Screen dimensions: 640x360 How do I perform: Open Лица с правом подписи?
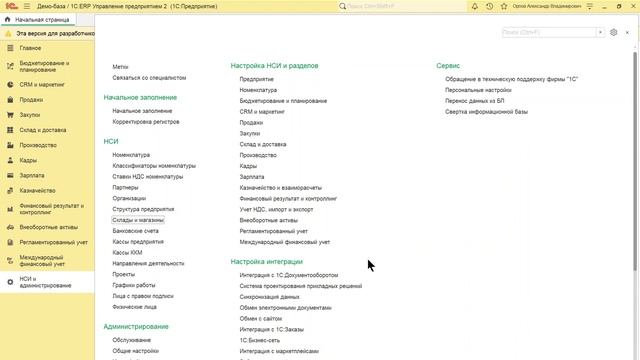click(143, 296)
